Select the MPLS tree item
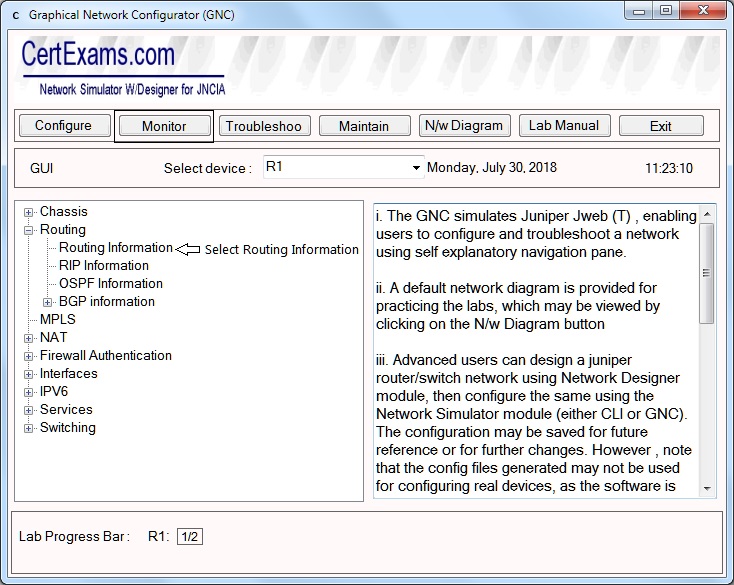 (58, 319)
